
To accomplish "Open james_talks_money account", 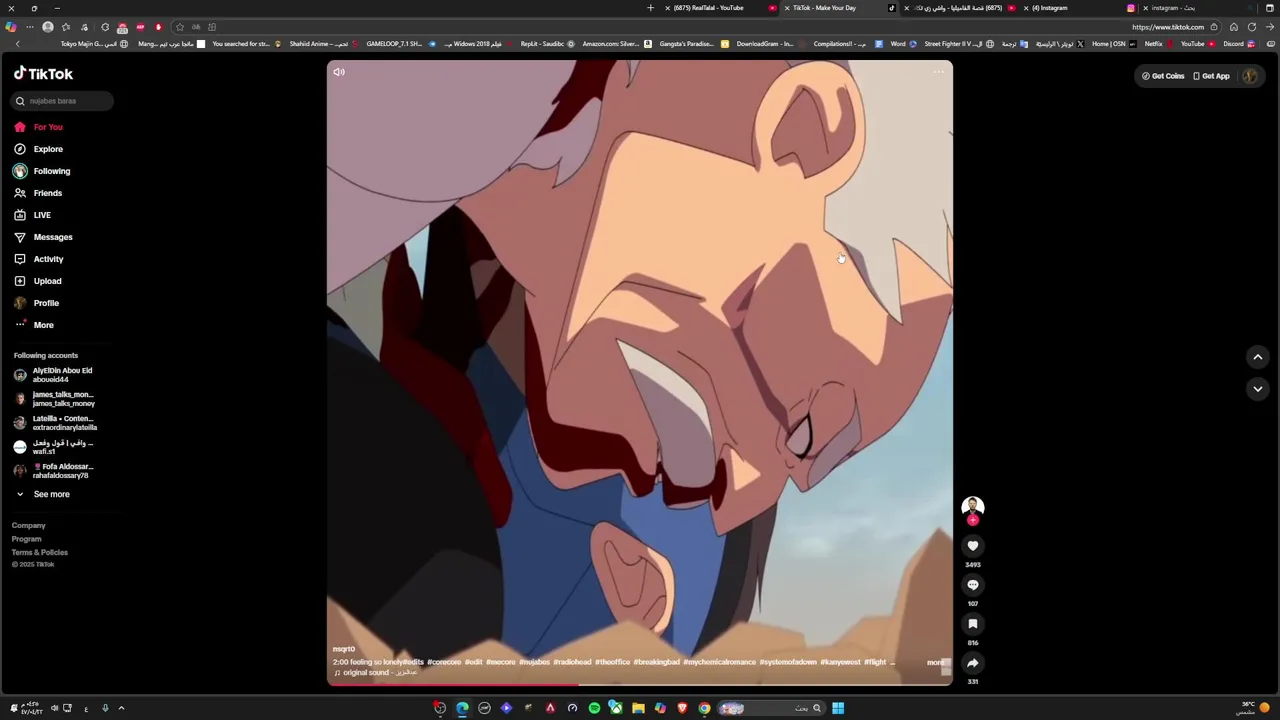I will click(55, 399).
